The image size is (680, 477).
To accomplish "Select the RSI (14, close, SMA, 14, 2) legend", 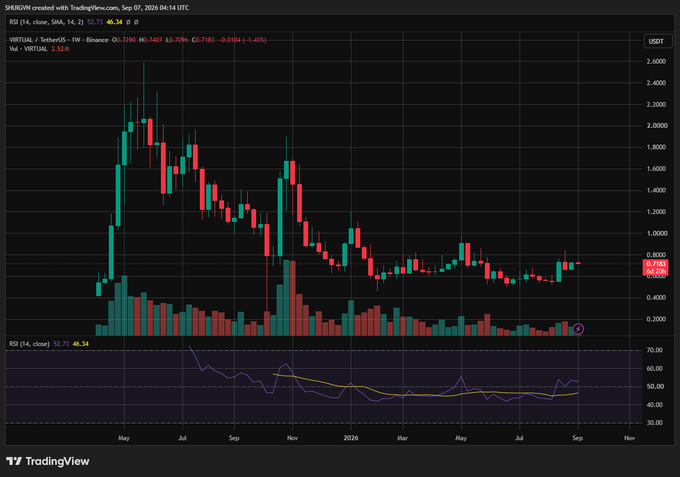I will coord(46,22).
